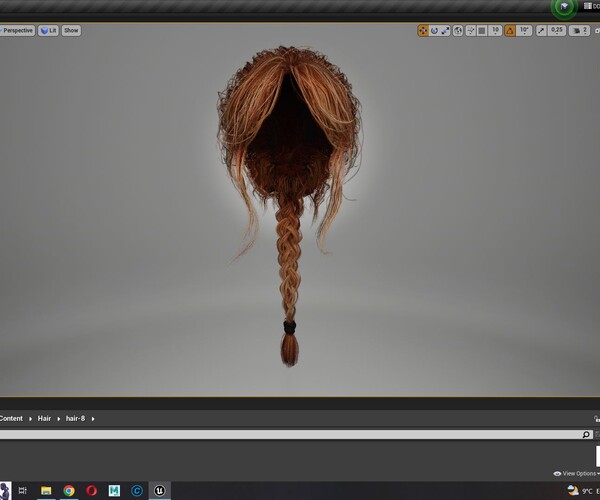Open File Explorer from taskbar

[46, 490]
